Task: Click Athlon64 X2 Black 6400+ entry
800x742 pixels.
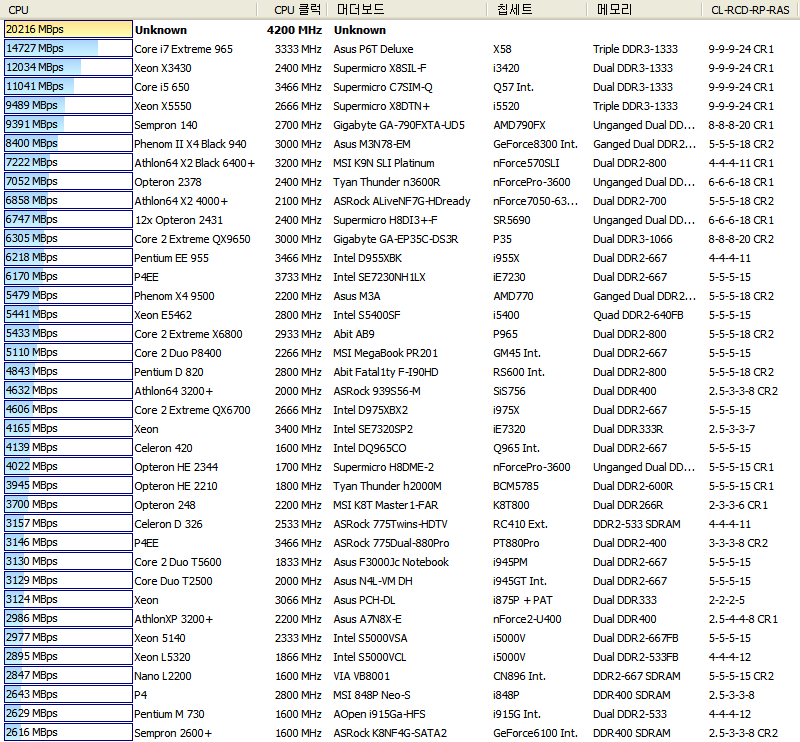Action: 194,163
